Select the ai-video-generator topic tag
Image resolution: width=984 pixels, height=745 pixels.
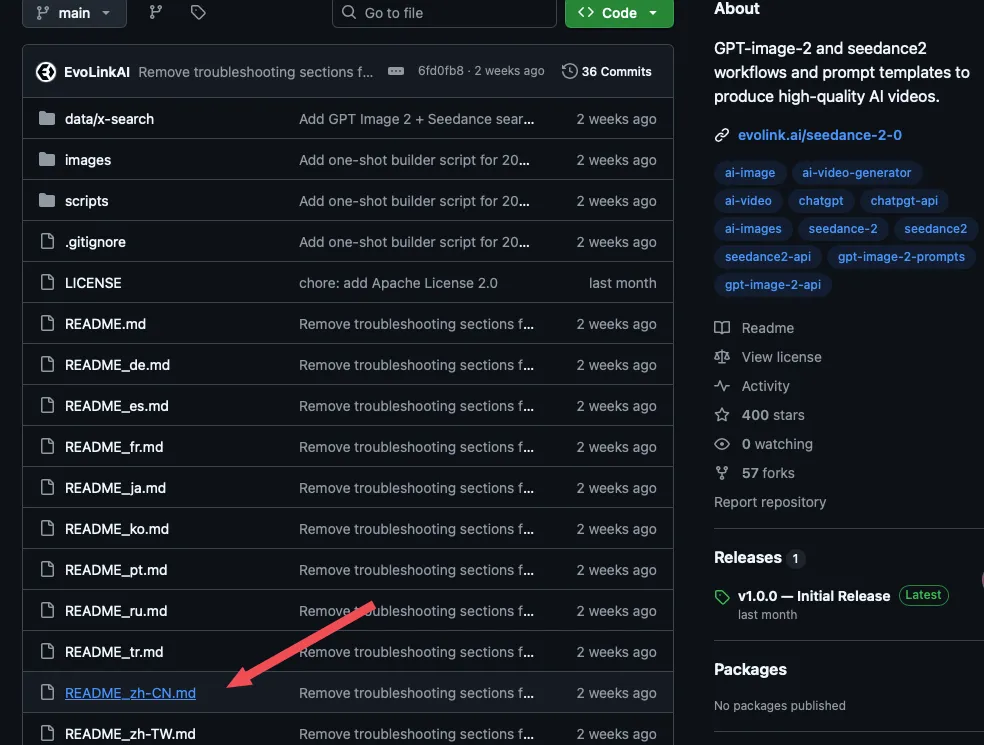[x=857, y=173]
